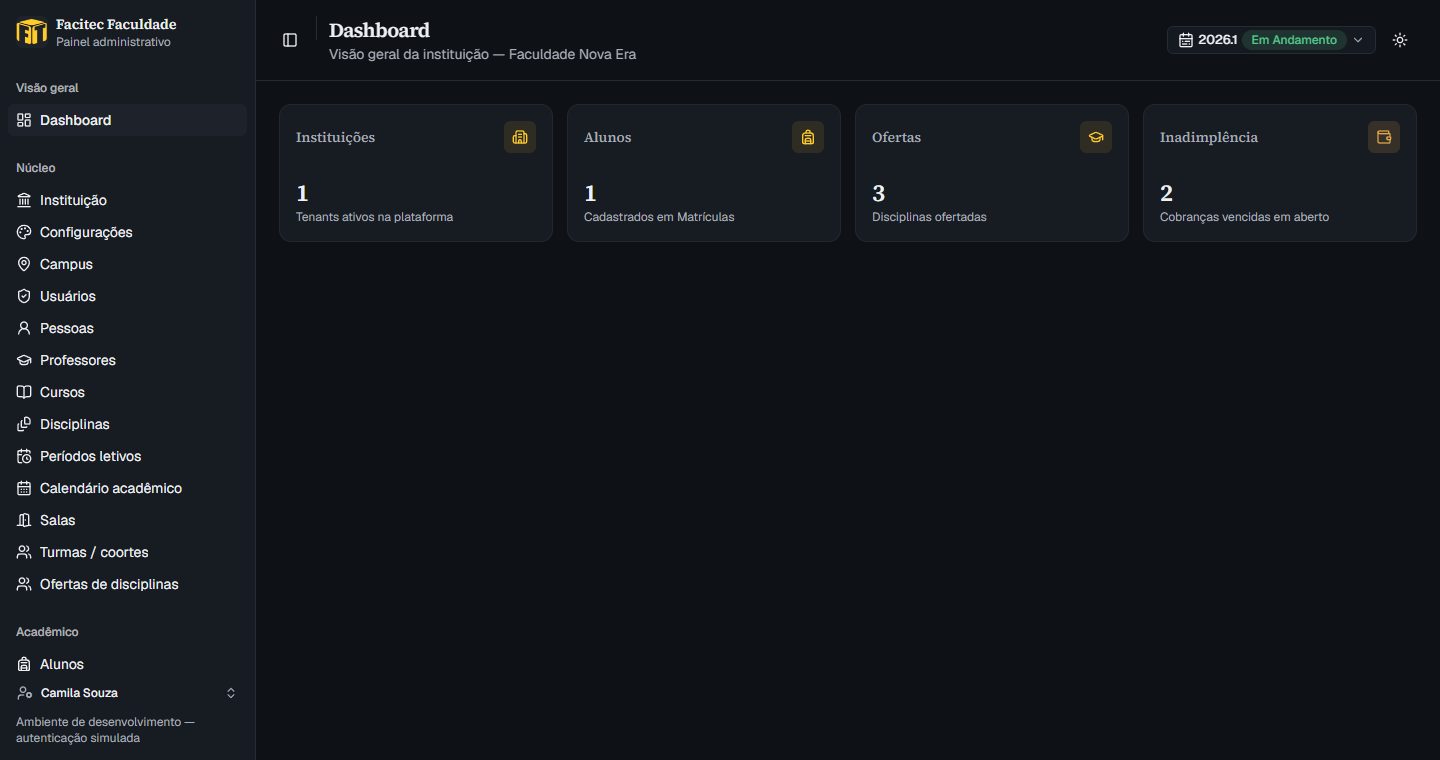This screenshot has height=760, width=1440.
Task: Open the Períodos letivos link
Action: click(127, 456)
